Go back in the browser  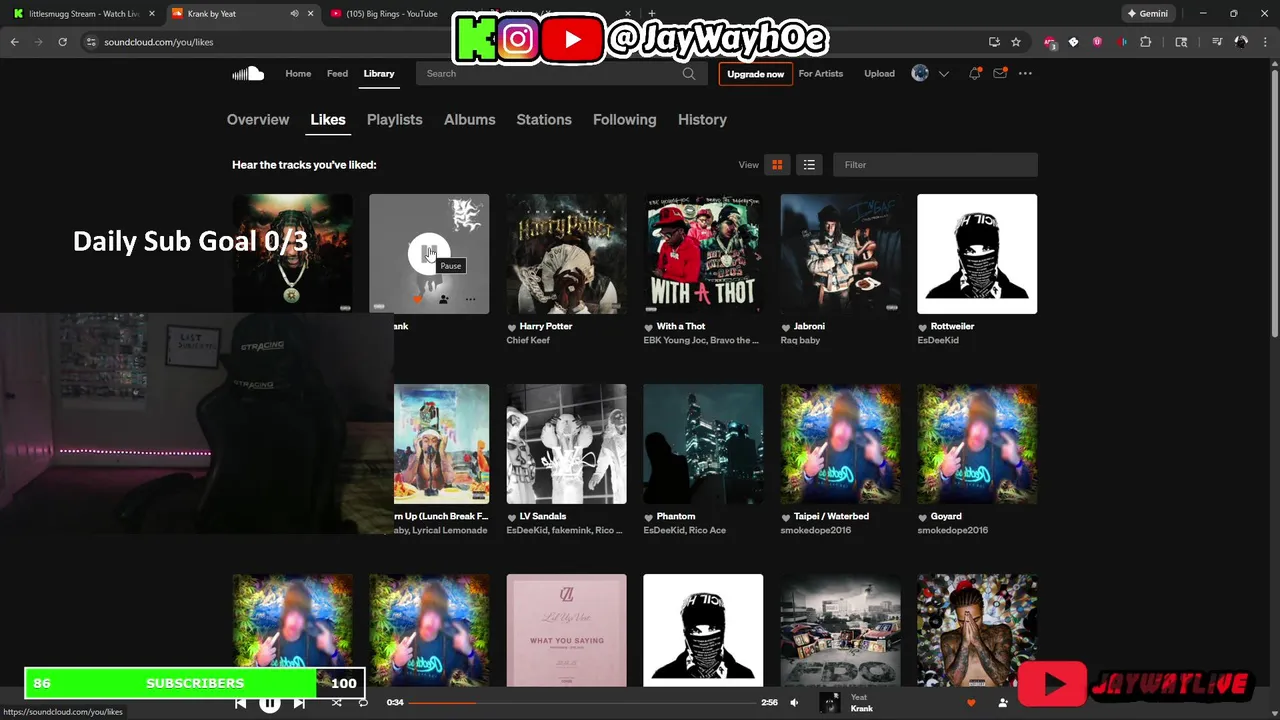[14, 42]
